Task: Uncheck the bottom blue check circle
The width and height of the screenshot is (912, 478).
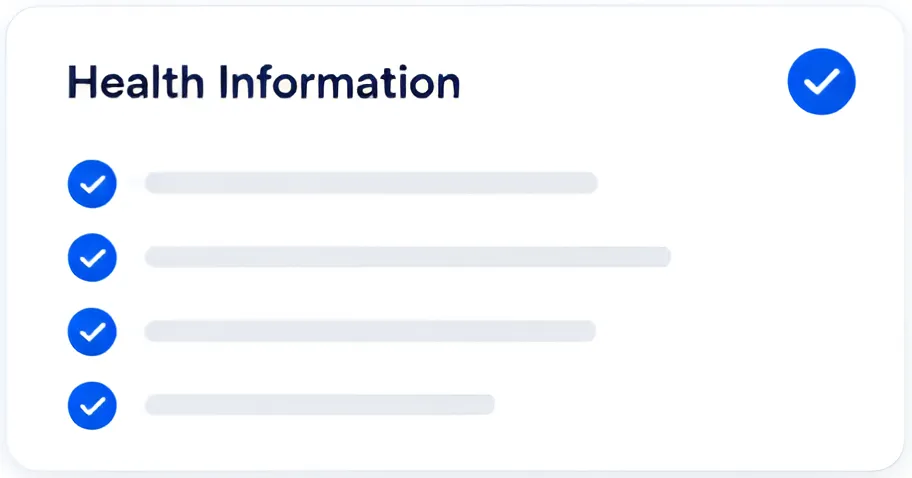Action: pos(92,406)
